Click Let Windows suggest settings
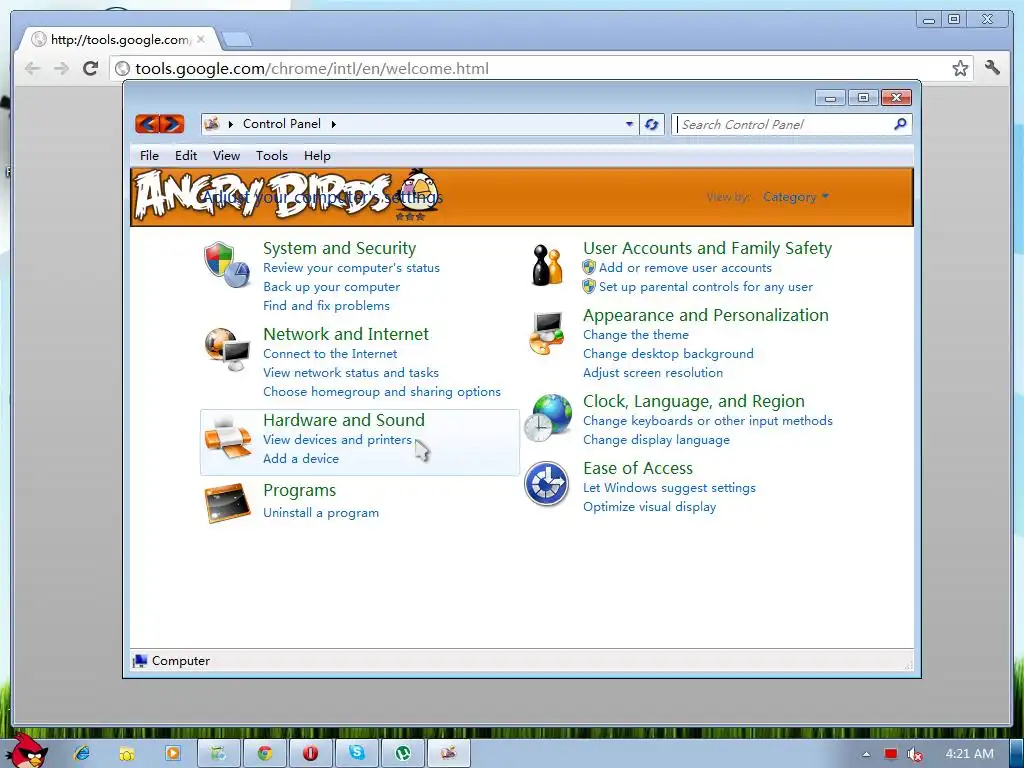 pos(669,488)
